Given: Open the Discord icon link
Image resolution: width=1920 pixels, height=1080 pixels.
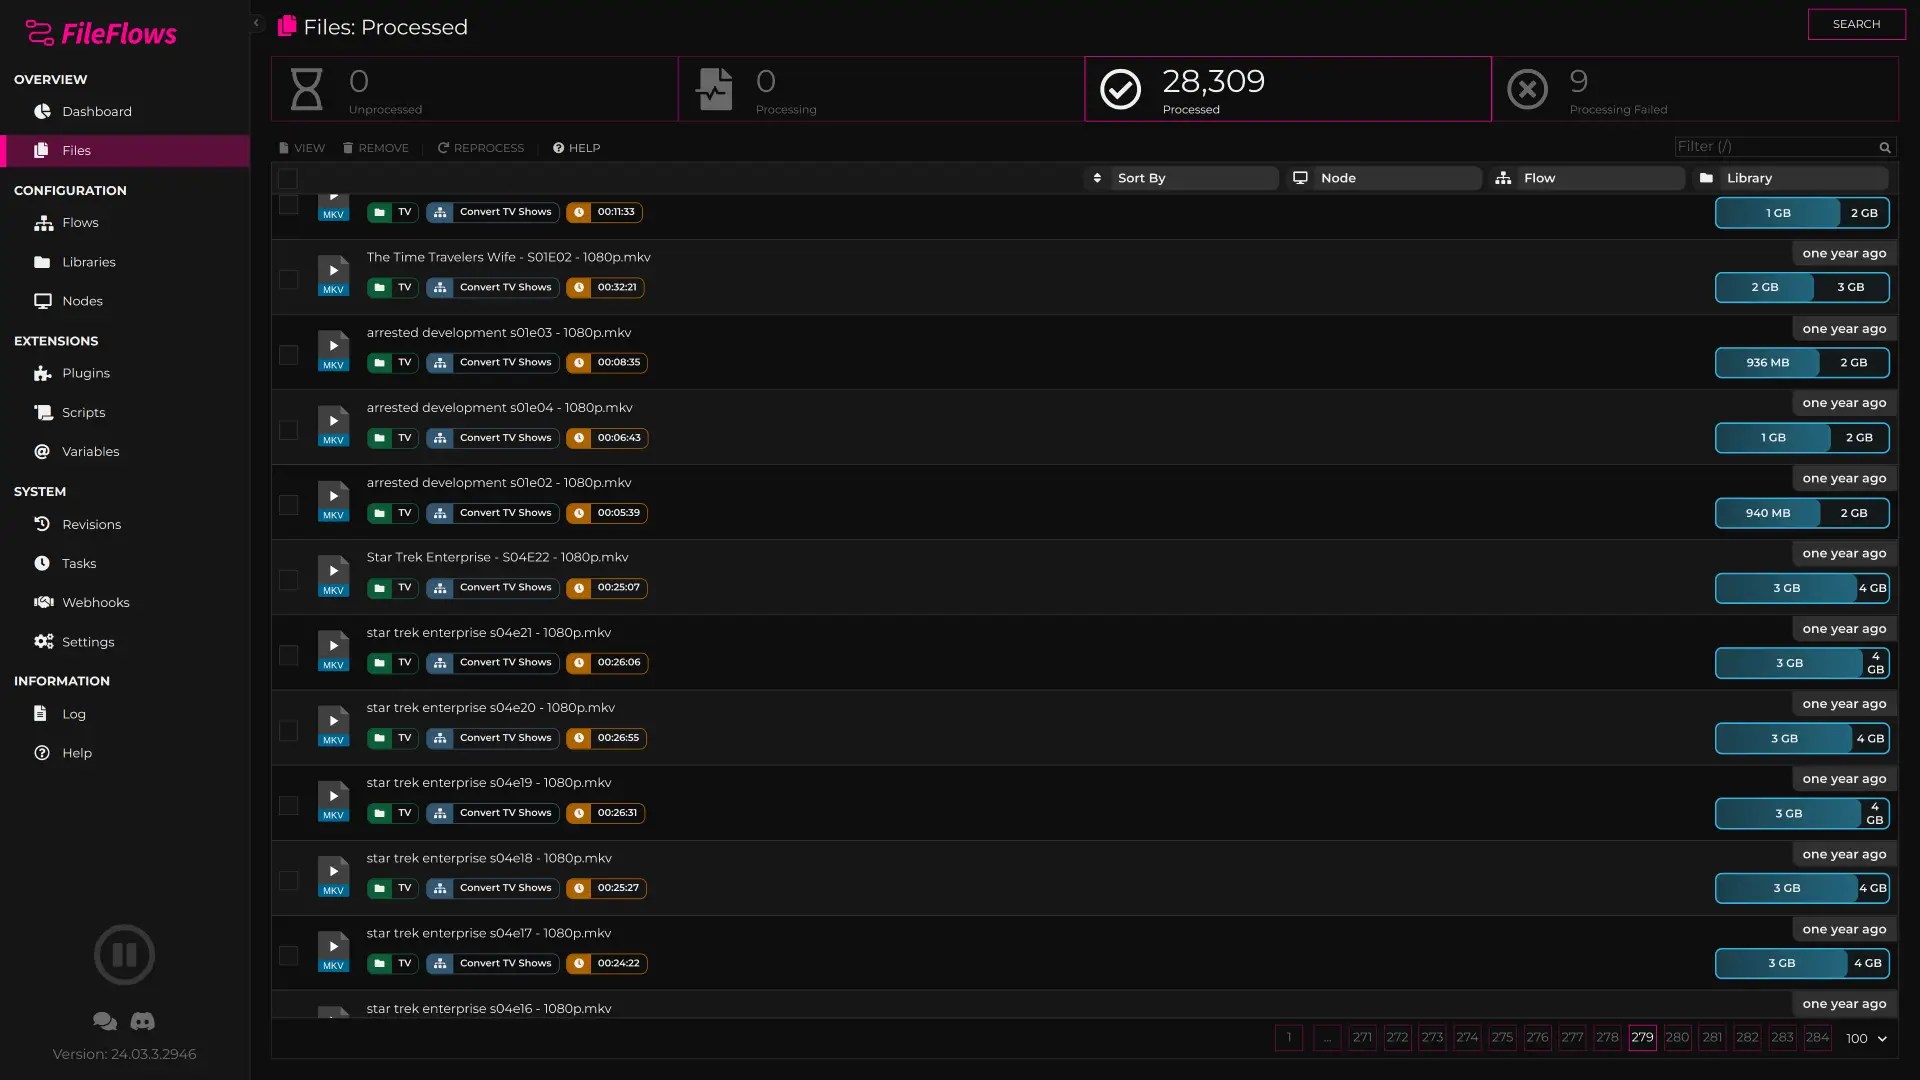Looking at the screenshot, I should pos(143,1021).
